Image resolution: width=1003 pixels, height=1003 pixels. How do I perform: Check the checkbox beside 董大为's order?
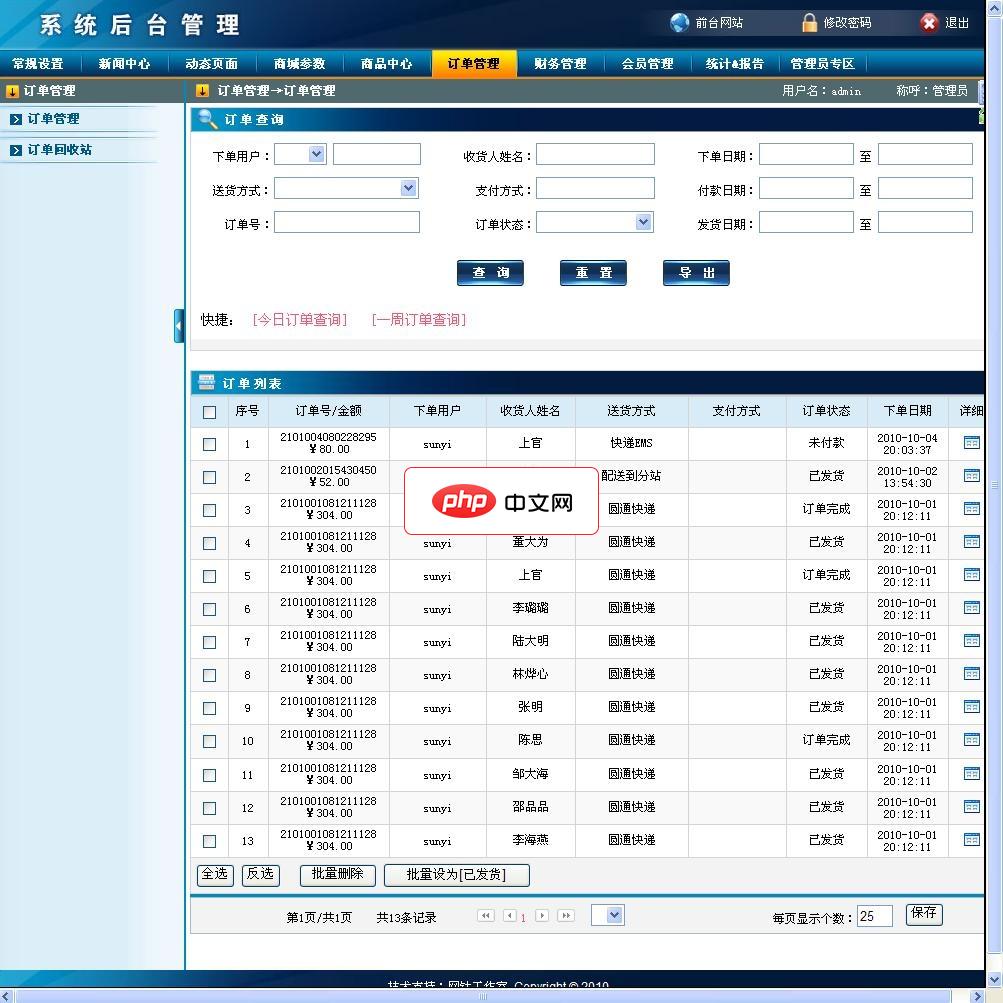pyautogui.click(x=208, y=543)
